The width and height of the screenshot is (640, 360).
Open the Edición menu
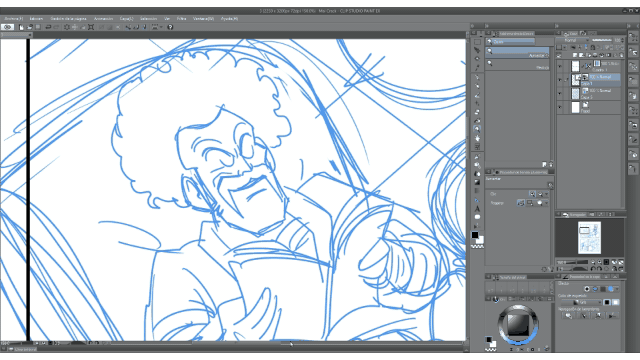click(36, 19)
